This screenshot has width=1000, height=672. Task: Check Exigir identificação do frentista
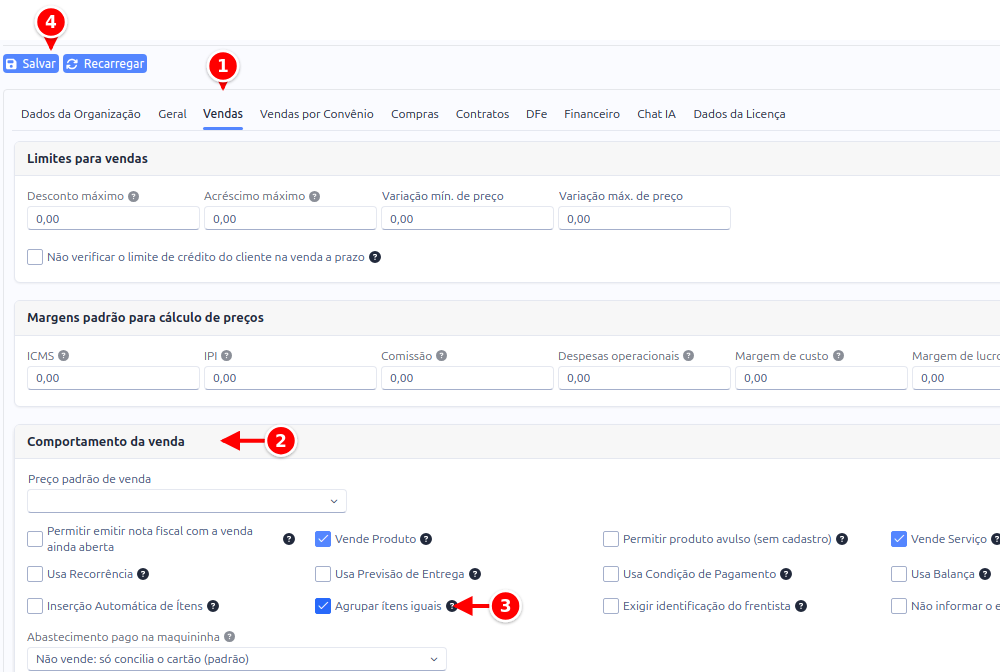point(611,606)
